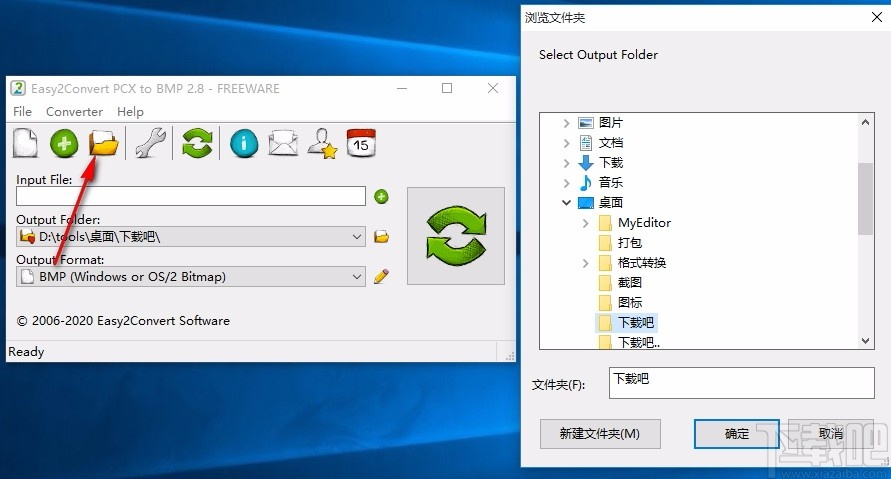Viewport: 891px width, 479px height.
Task: Open the Output Folder dropdown
Action: [x=191, y=236]
